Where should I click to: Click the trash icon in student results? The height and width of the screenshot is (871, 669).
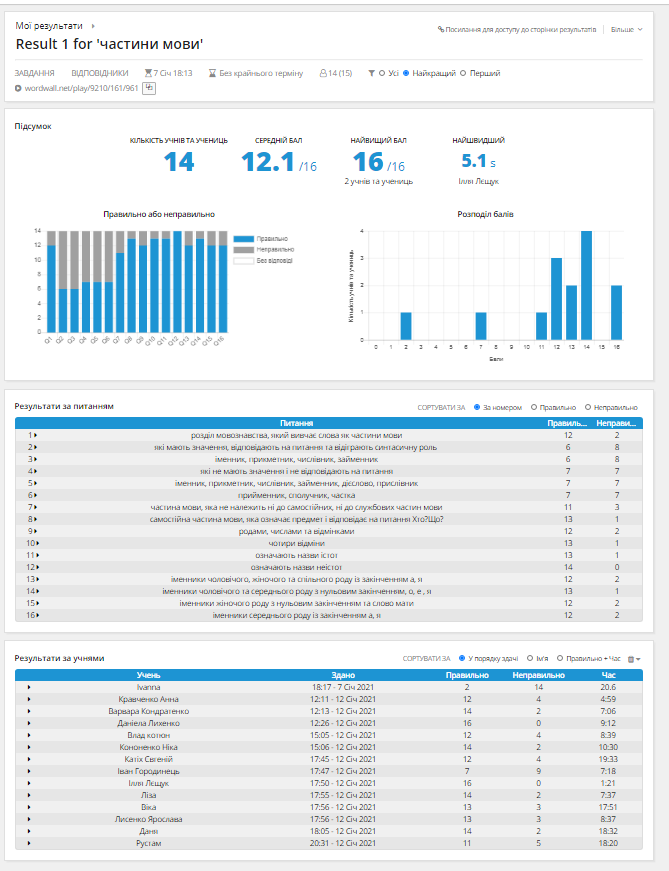click(x=631, y=659)
